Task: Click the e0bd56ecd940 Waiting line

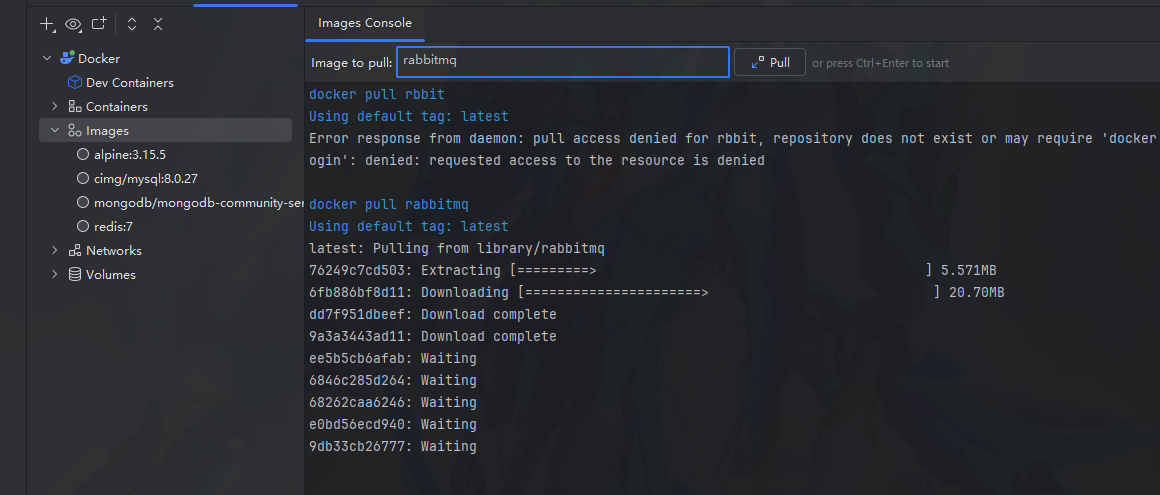Action: (393, 425)
